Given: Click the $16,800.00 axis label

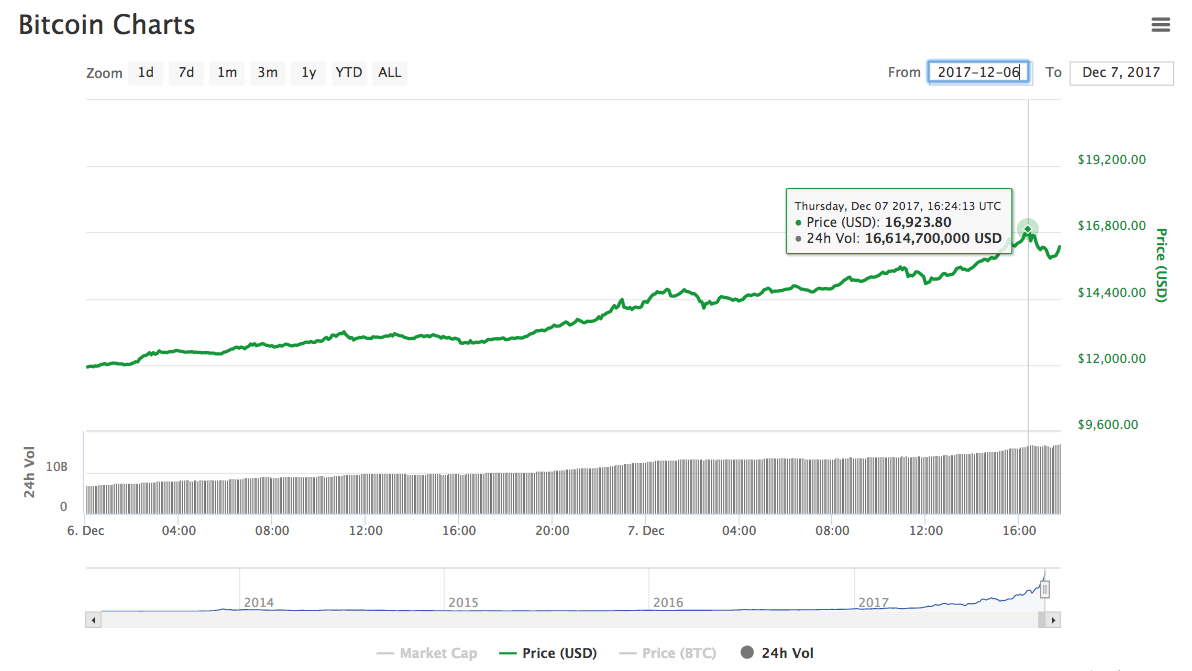Looking at the screenshot, I should coord(1111,226).
